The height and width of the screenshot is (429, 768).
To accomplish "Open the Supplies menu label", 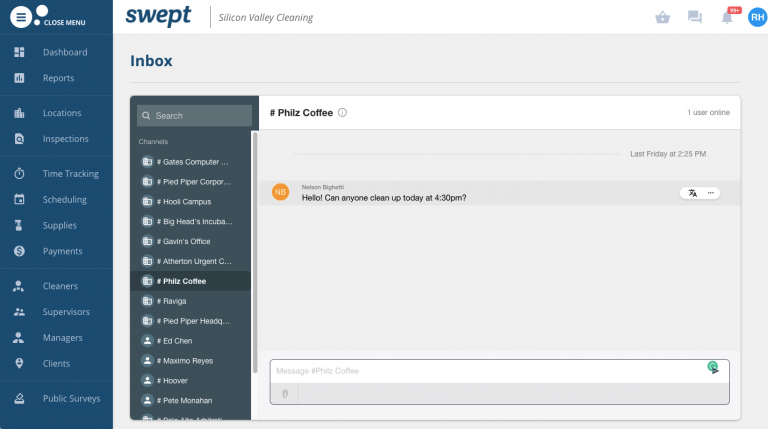I will (x=60, y=226).
